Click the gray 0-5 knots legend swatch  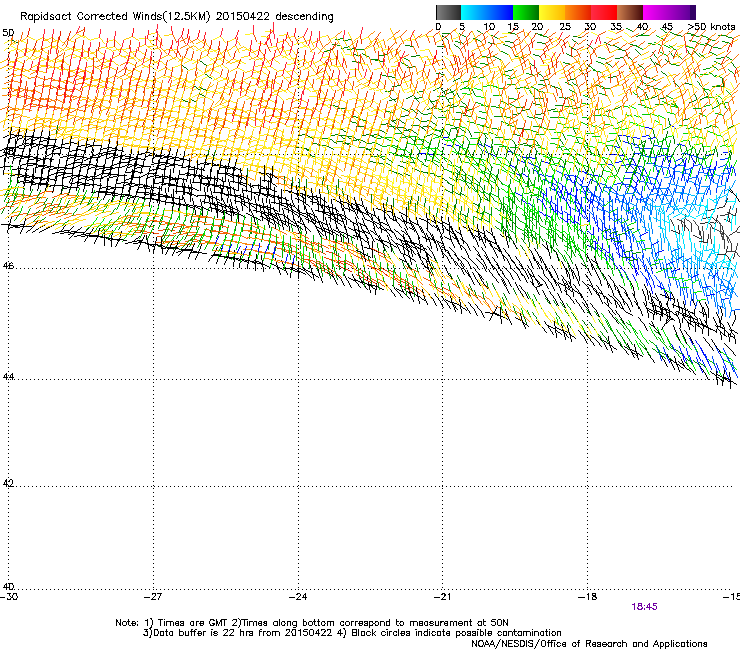coord(448,12)
